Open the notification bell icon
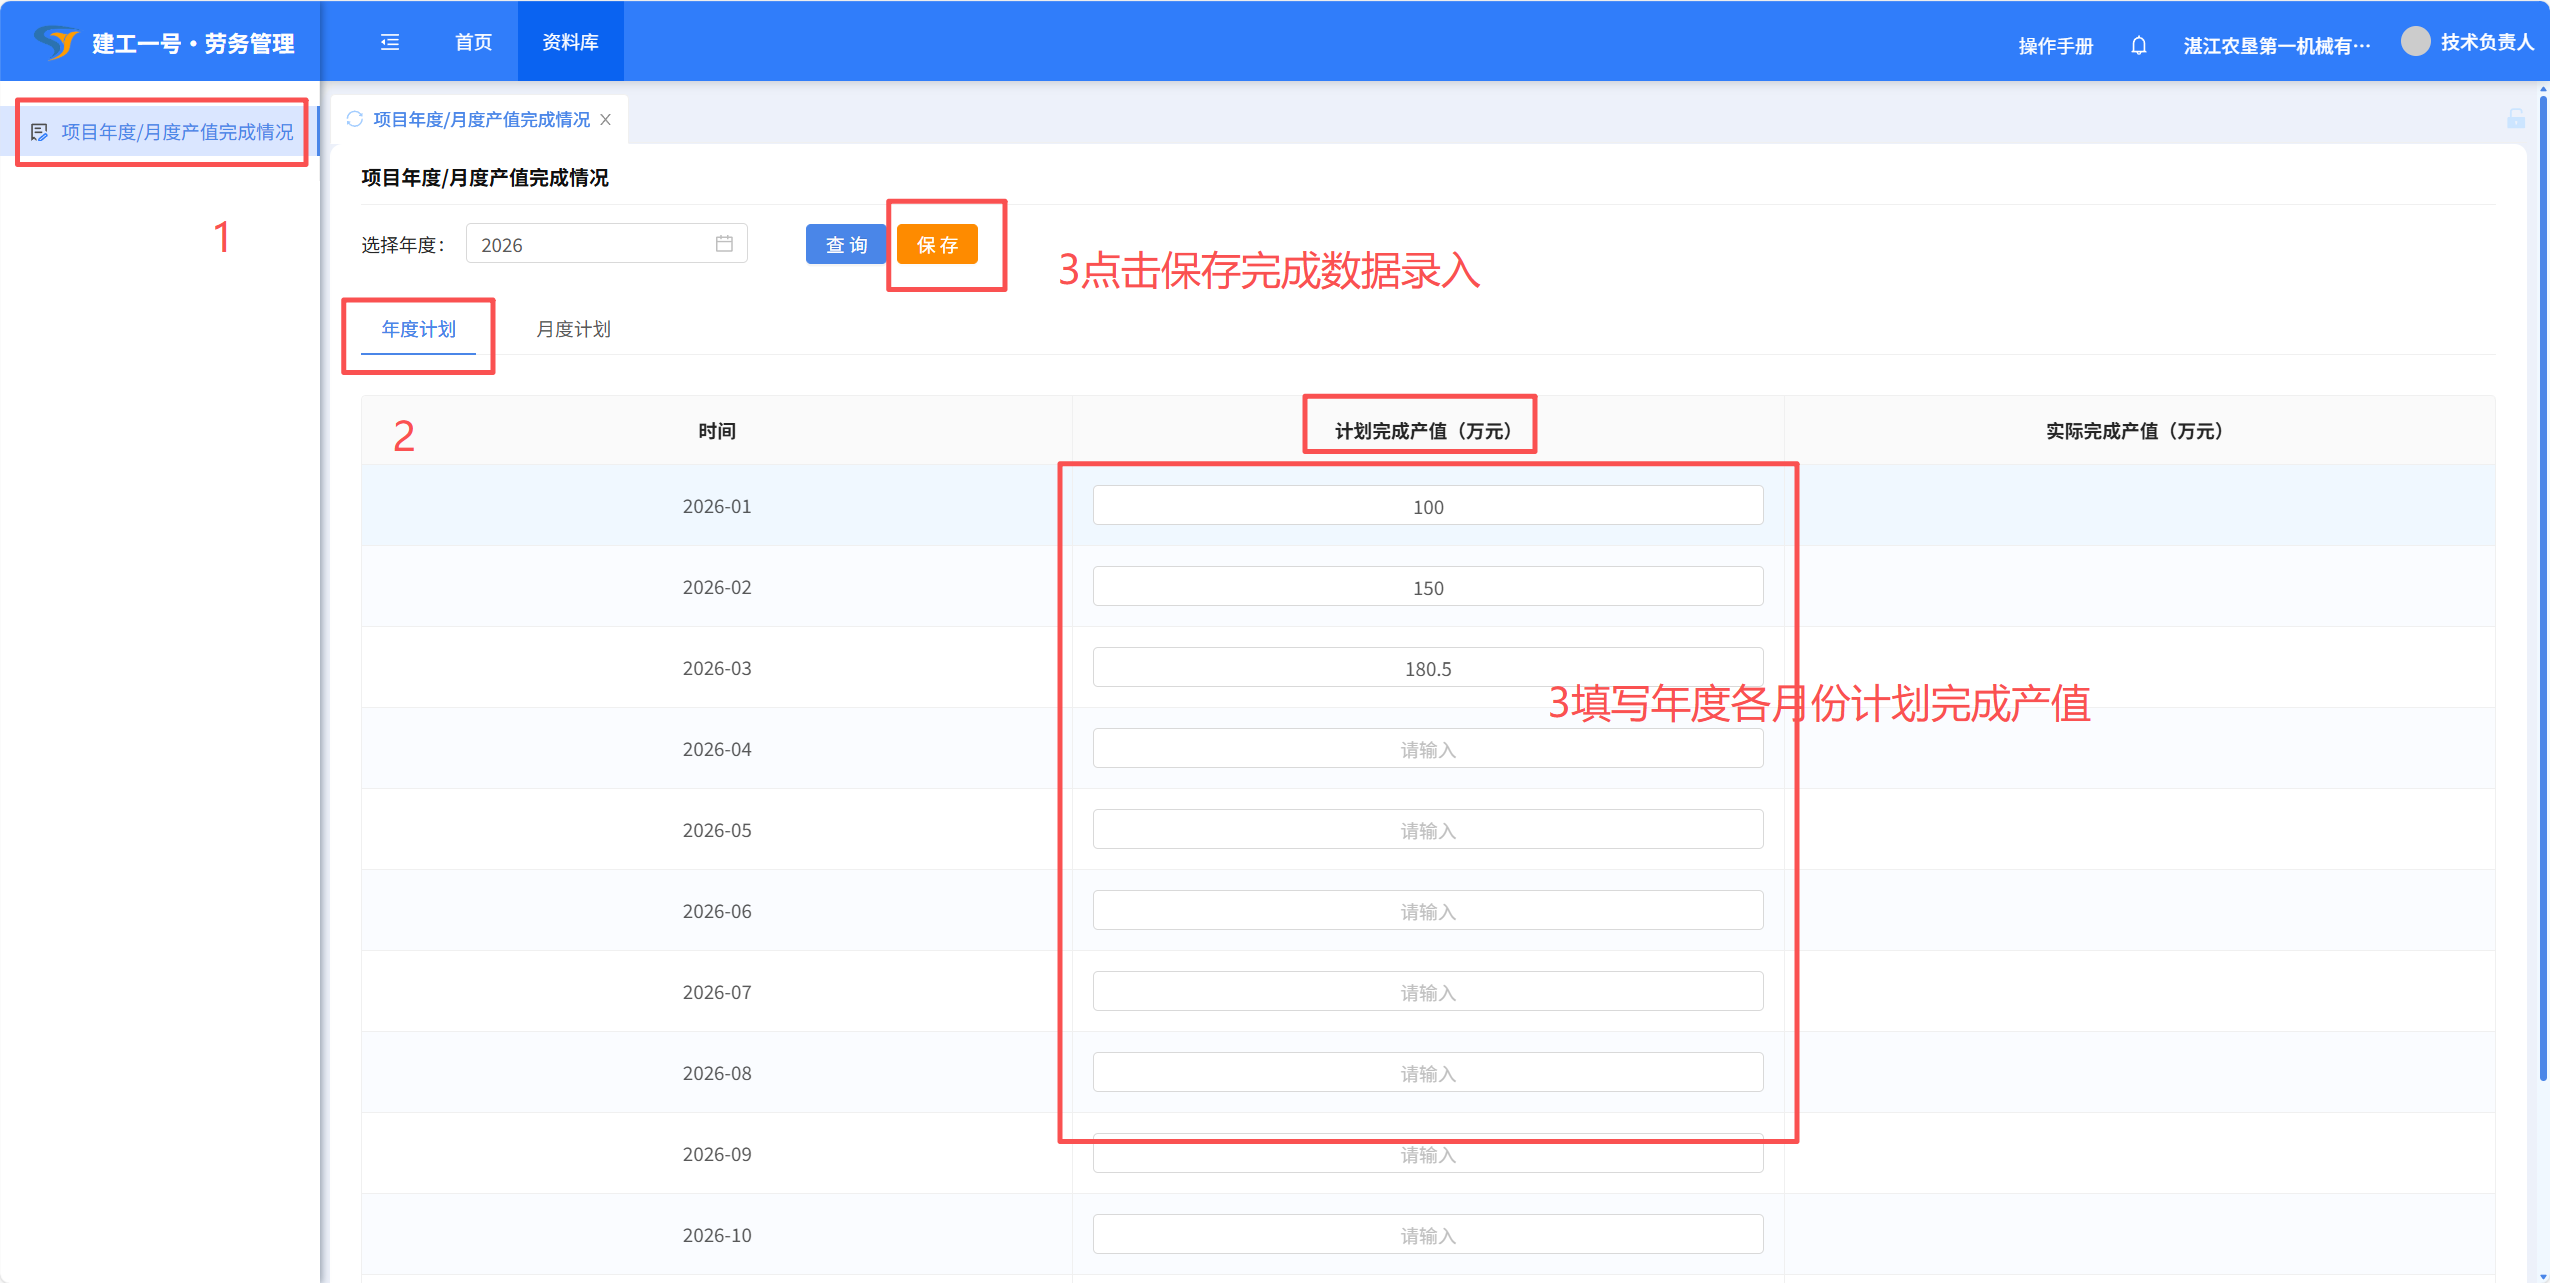Viewport: 2550px width, 1283px height. 2138,45
